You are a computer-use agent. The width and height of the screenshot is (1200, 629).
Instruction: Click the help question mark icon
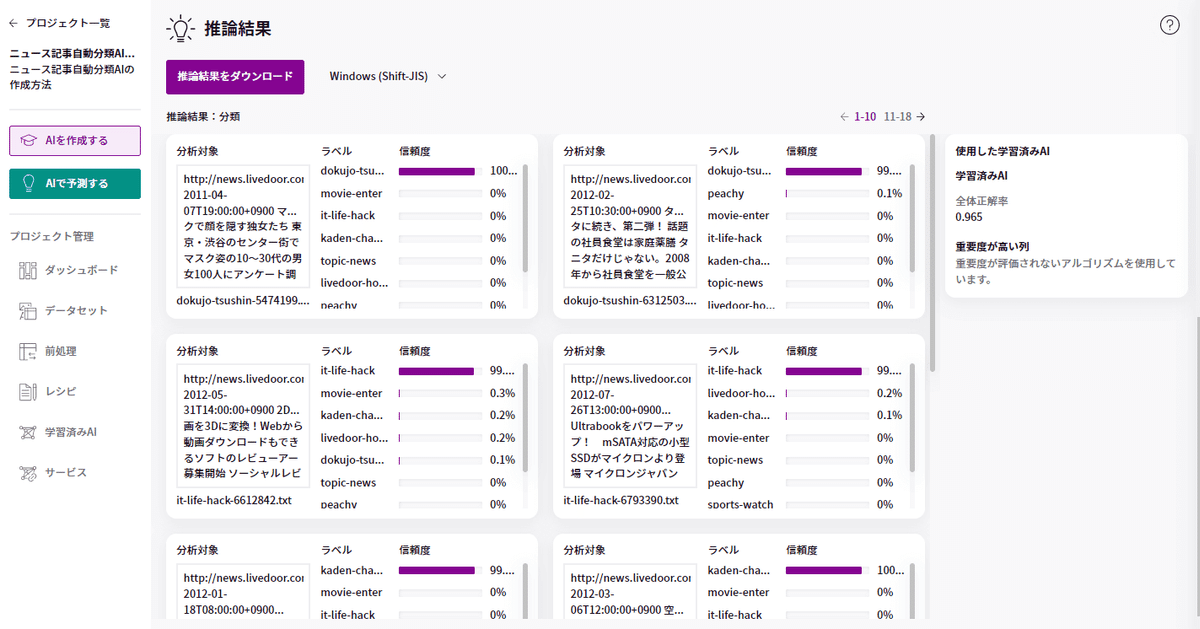1170,26
